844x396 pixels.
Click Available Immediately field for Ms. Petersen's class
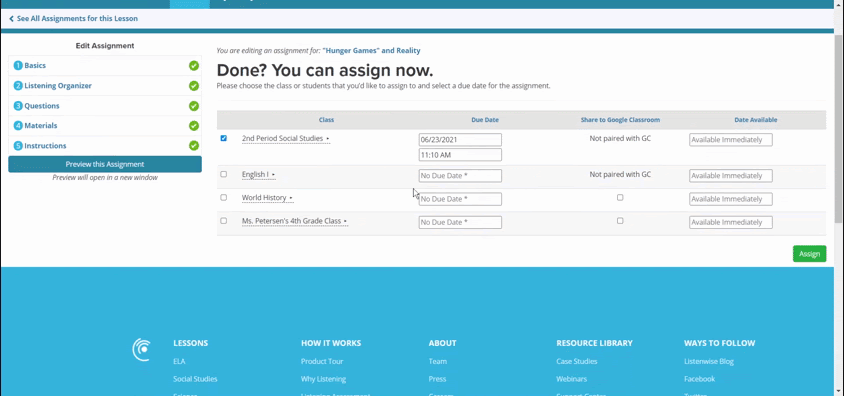click(731, 222)
